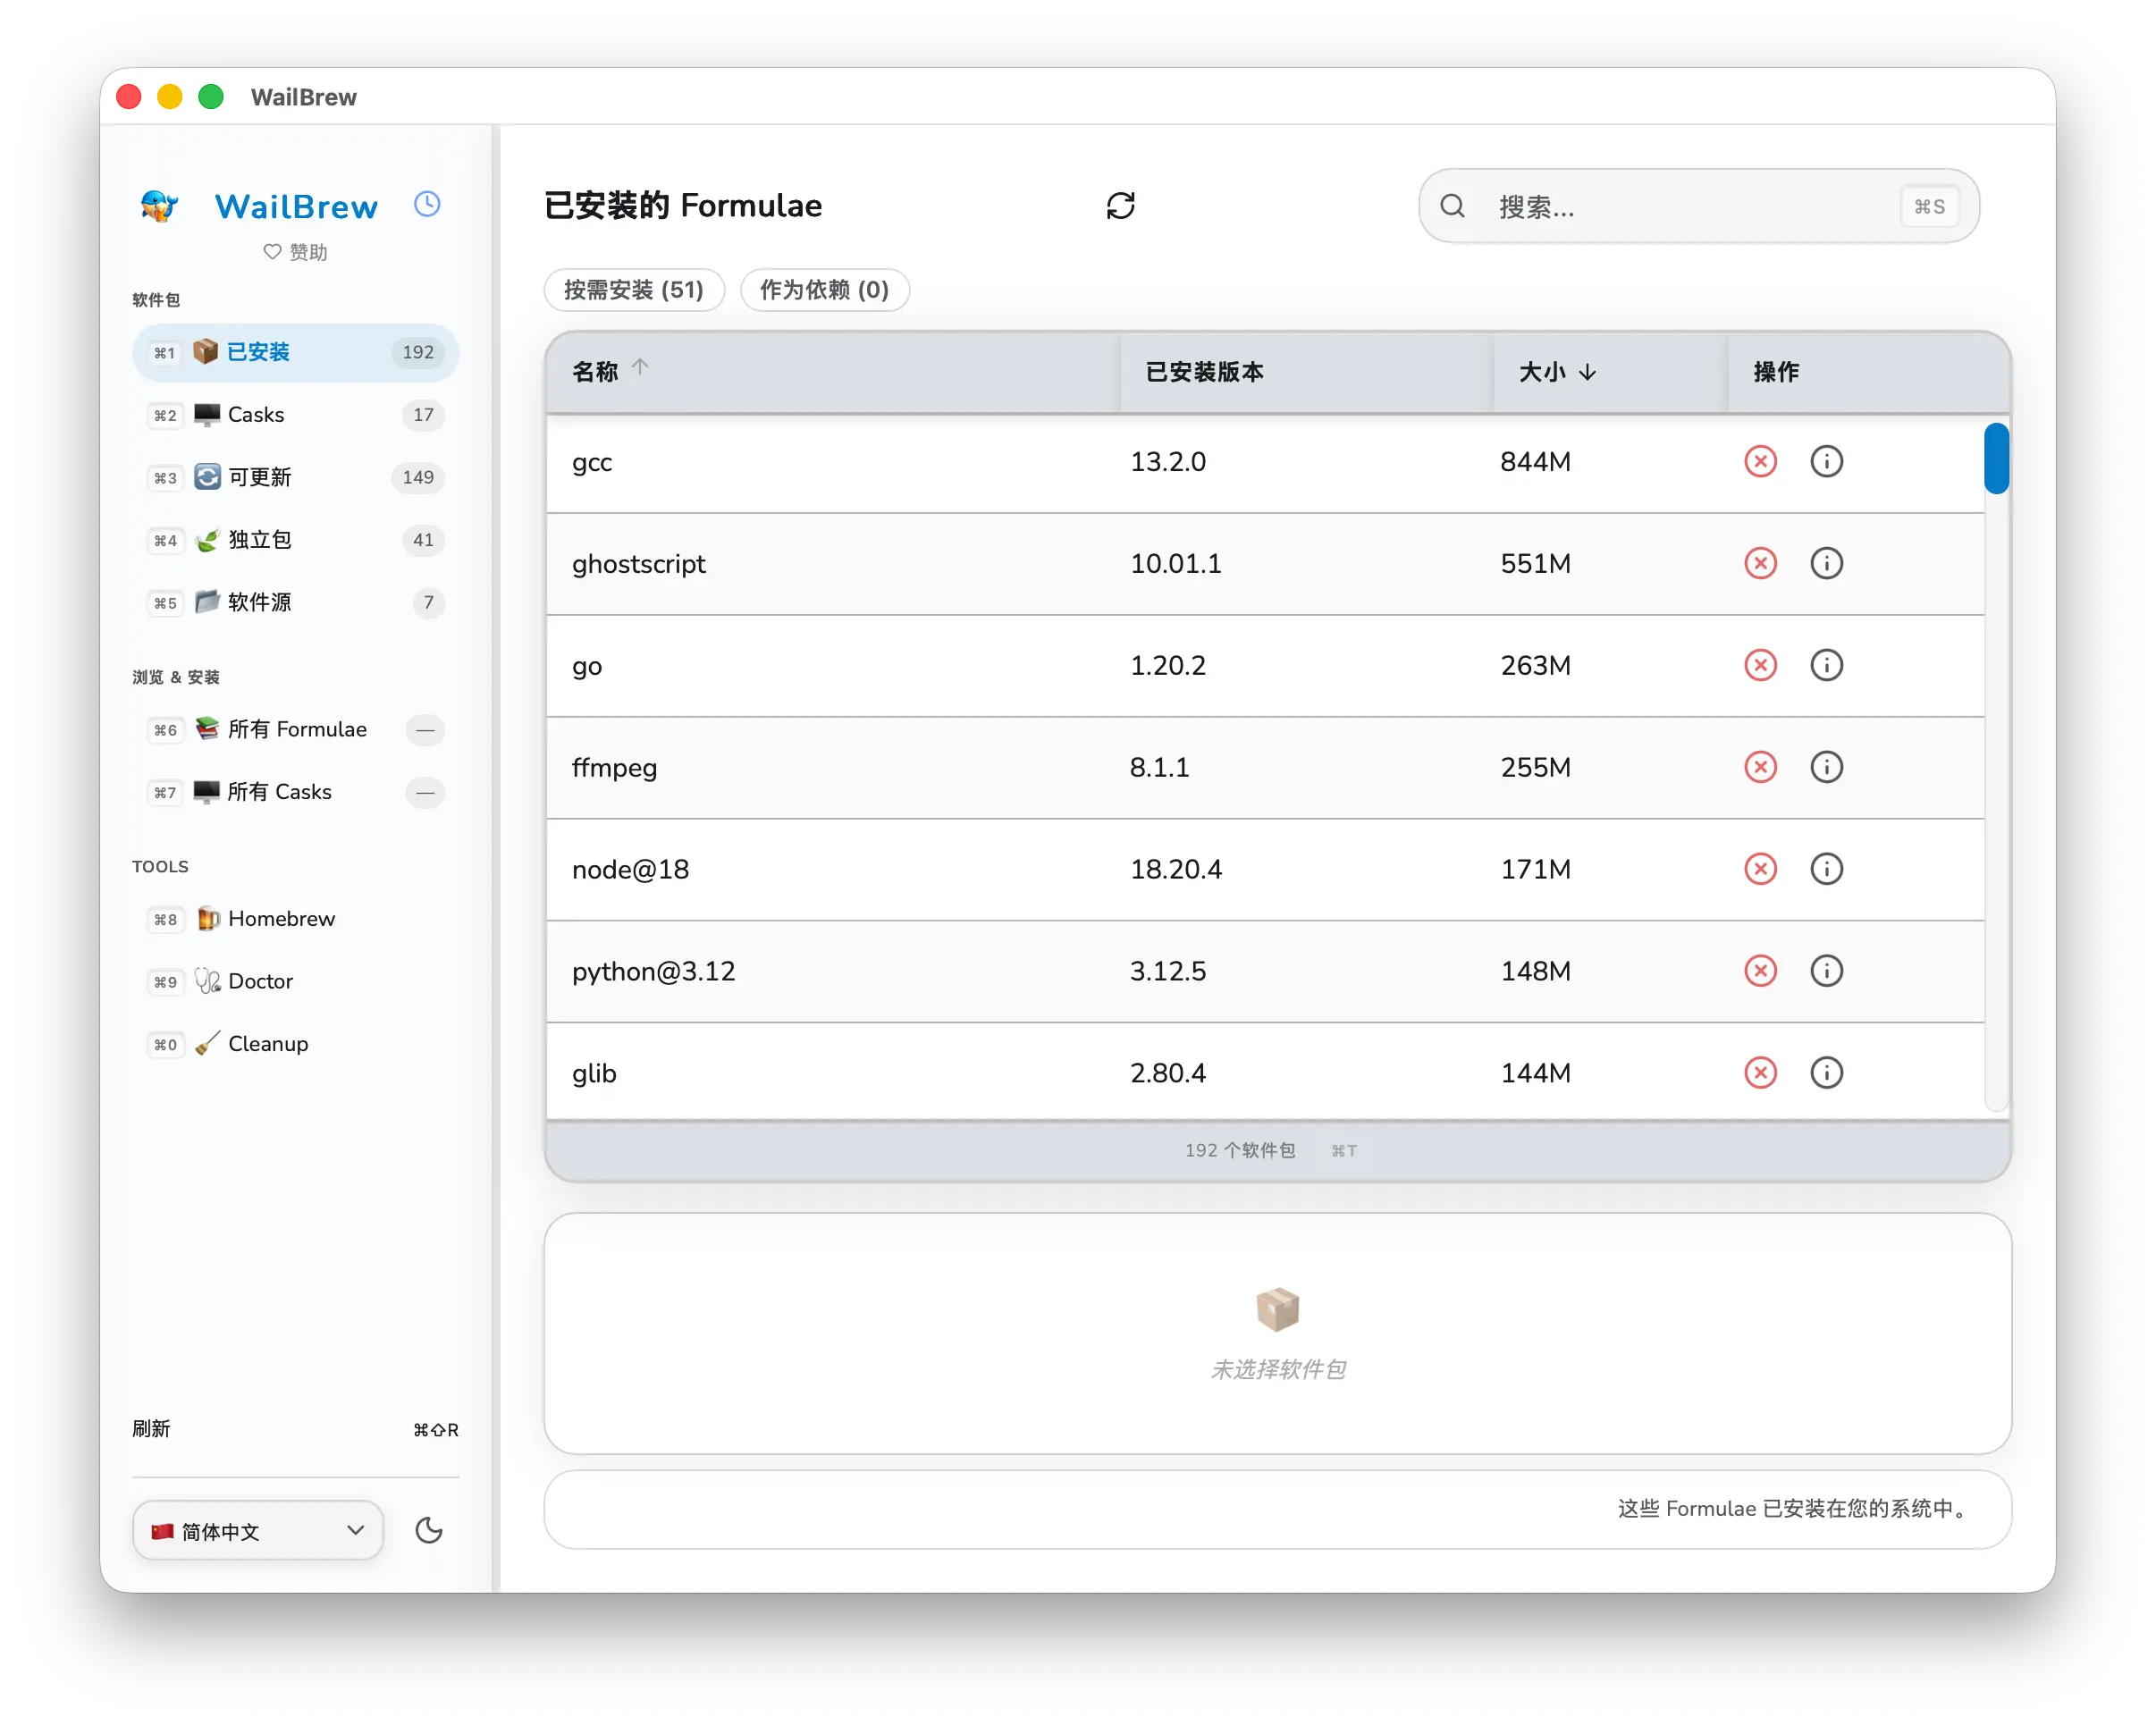The width and height of the screenshot is (2156, 1725).
Task: Open the Homebrew tool
Action: [x=295, y=919]
